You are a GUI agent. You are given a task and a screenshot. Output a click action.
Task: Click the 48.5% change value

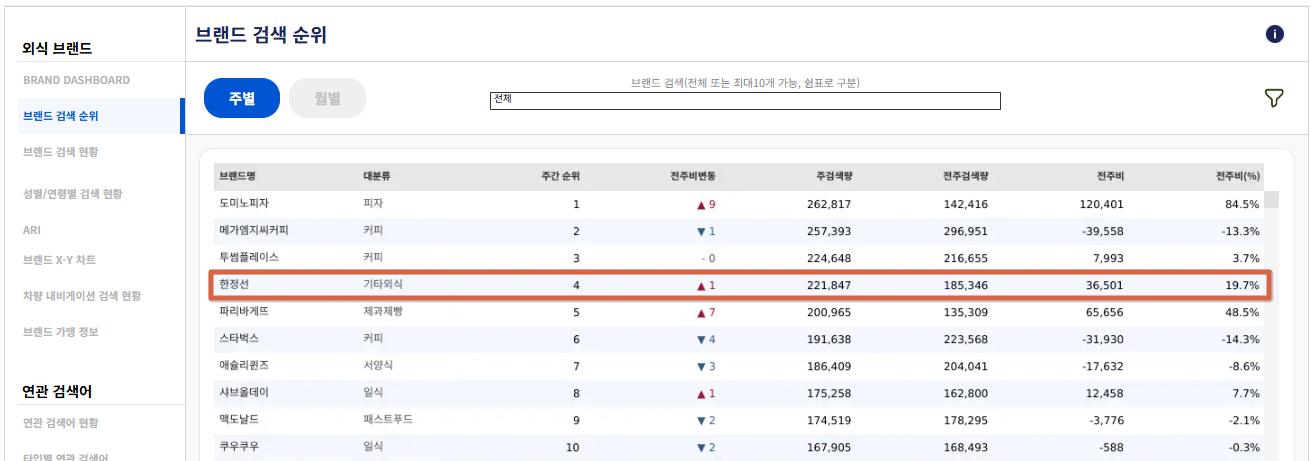[x=1242, y=312]
